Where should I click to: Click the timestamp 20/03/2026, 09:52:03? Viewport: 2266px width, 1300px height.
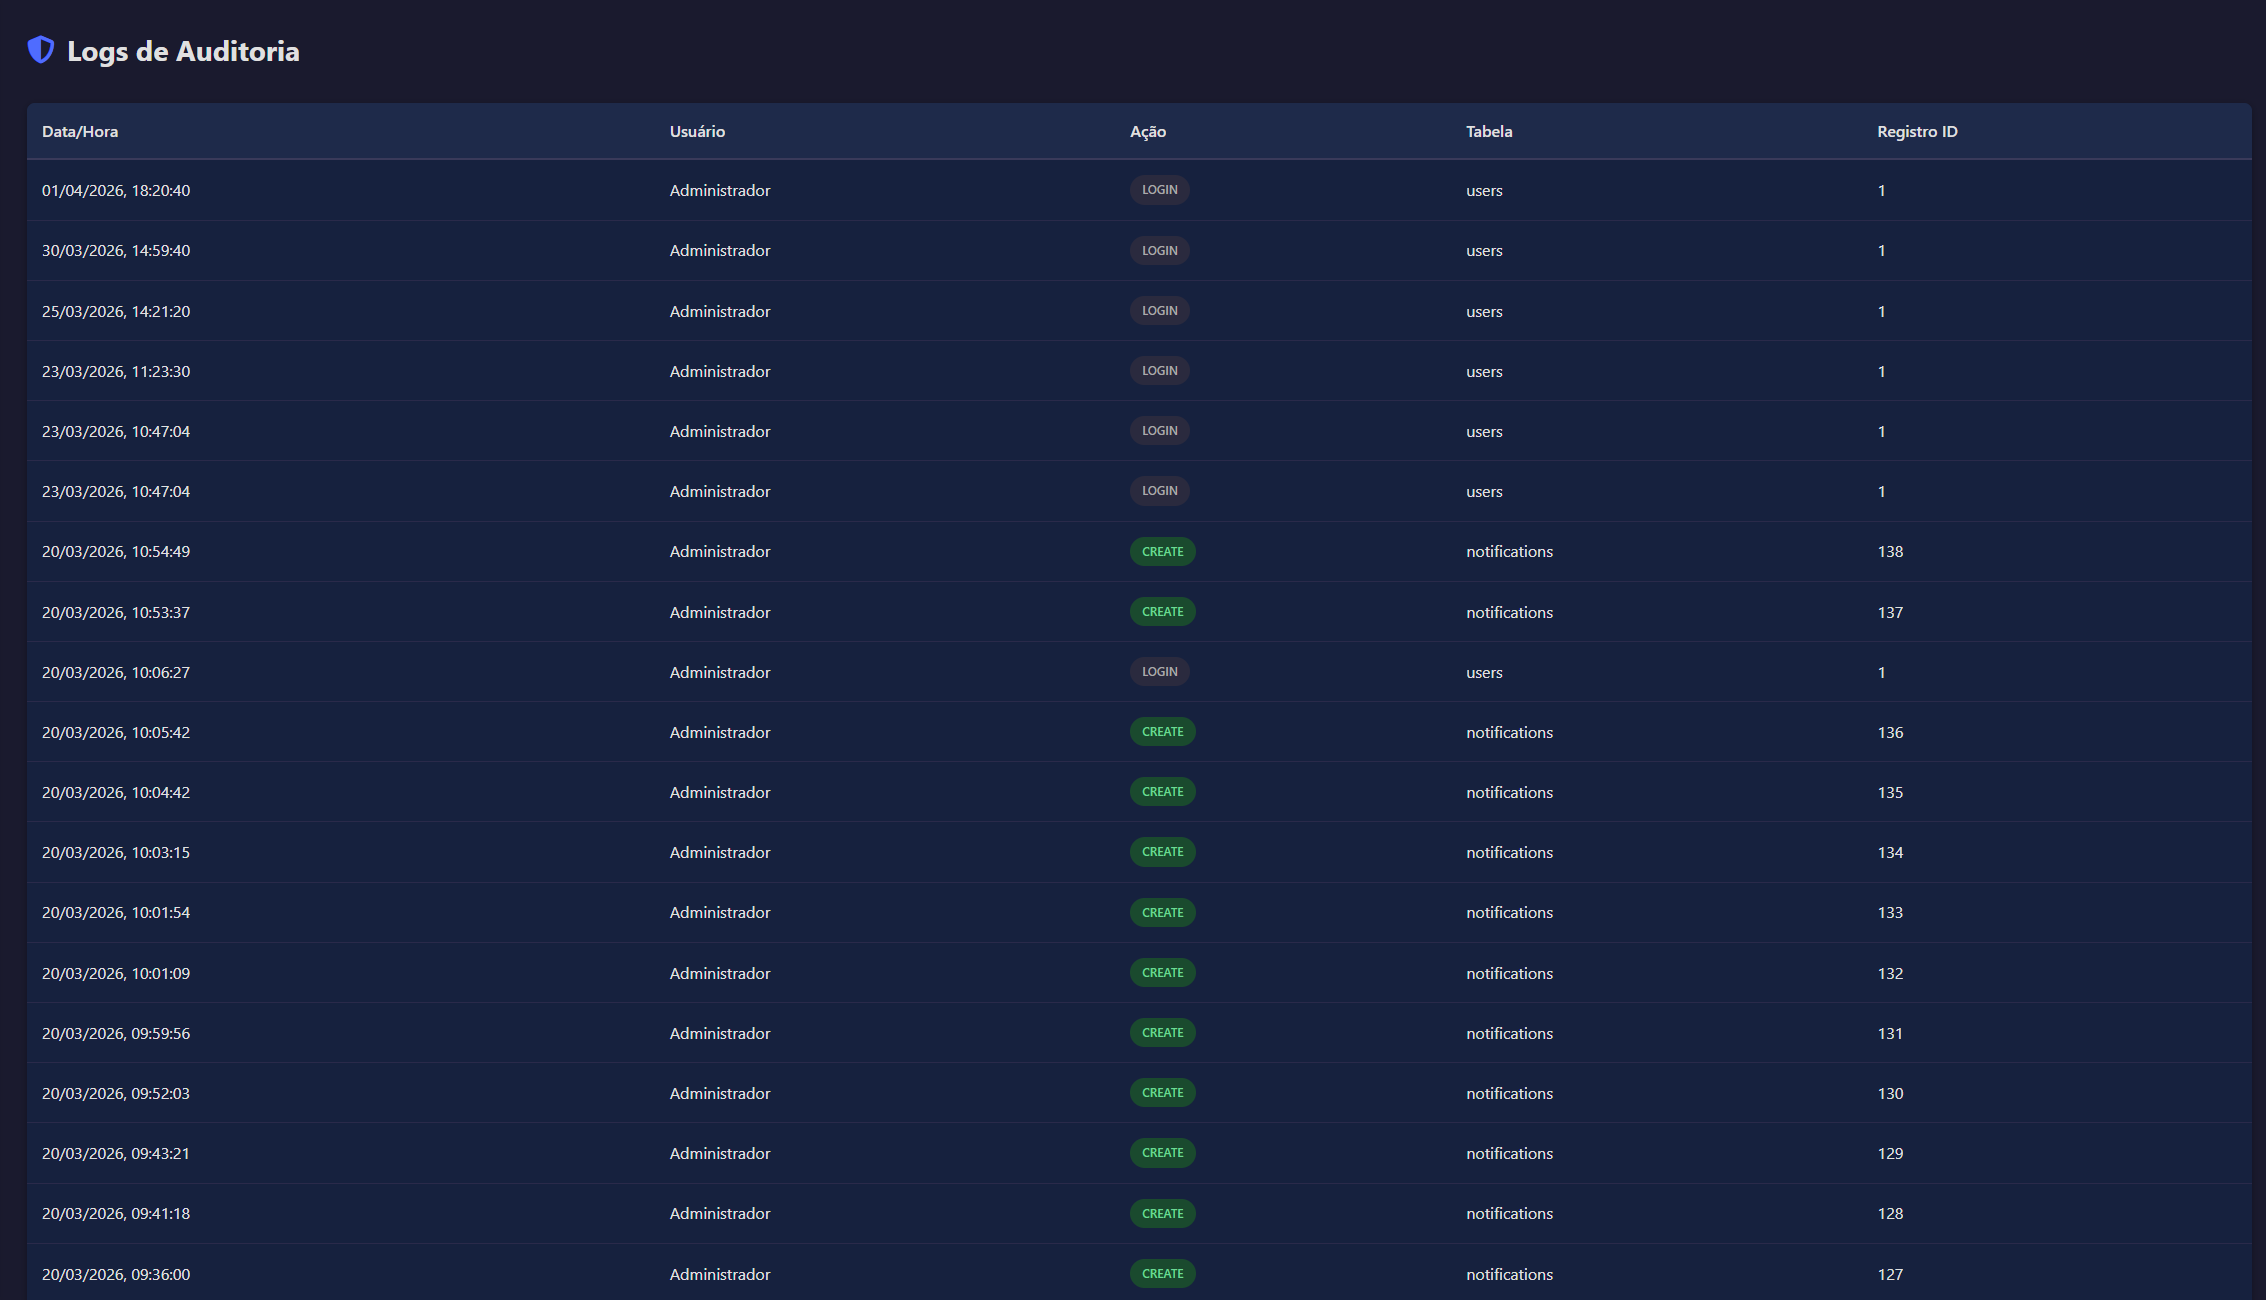tap(116, 1093)
